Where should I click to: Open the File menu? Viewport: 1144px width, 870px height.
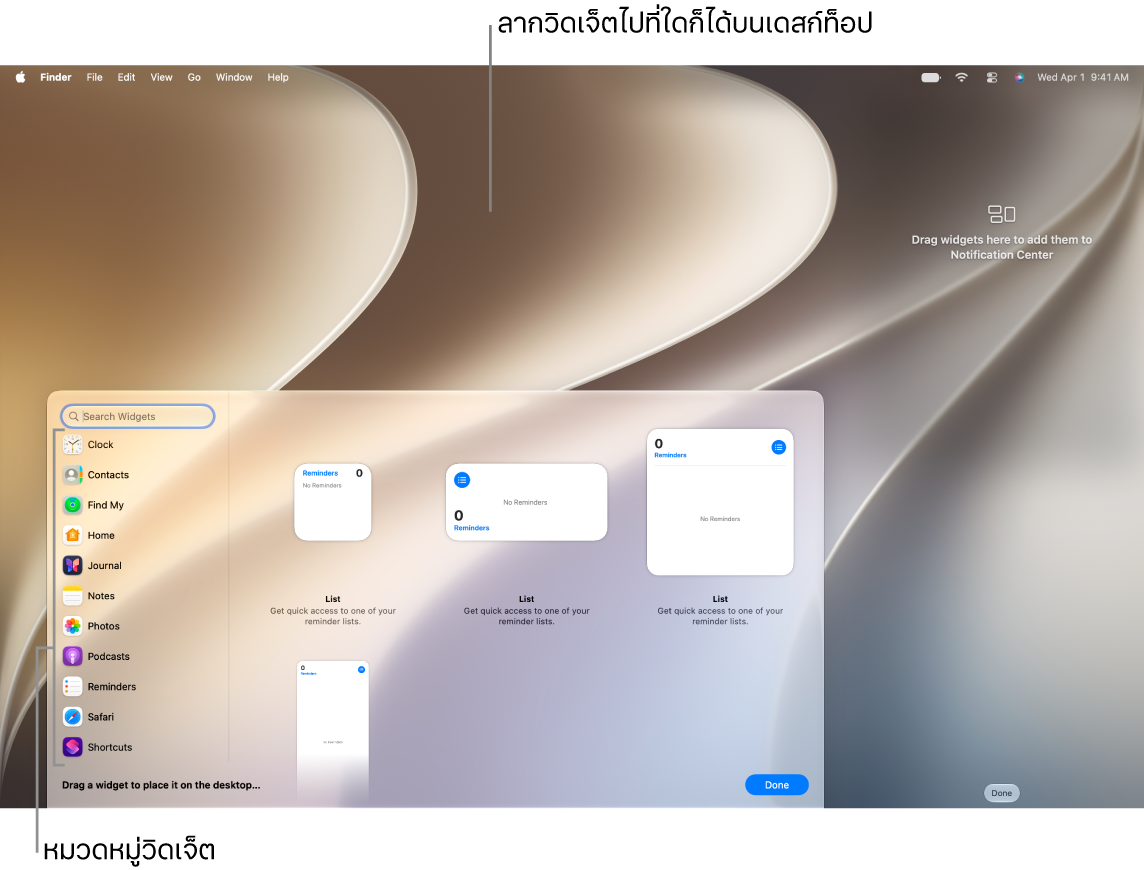coord(94,77)
